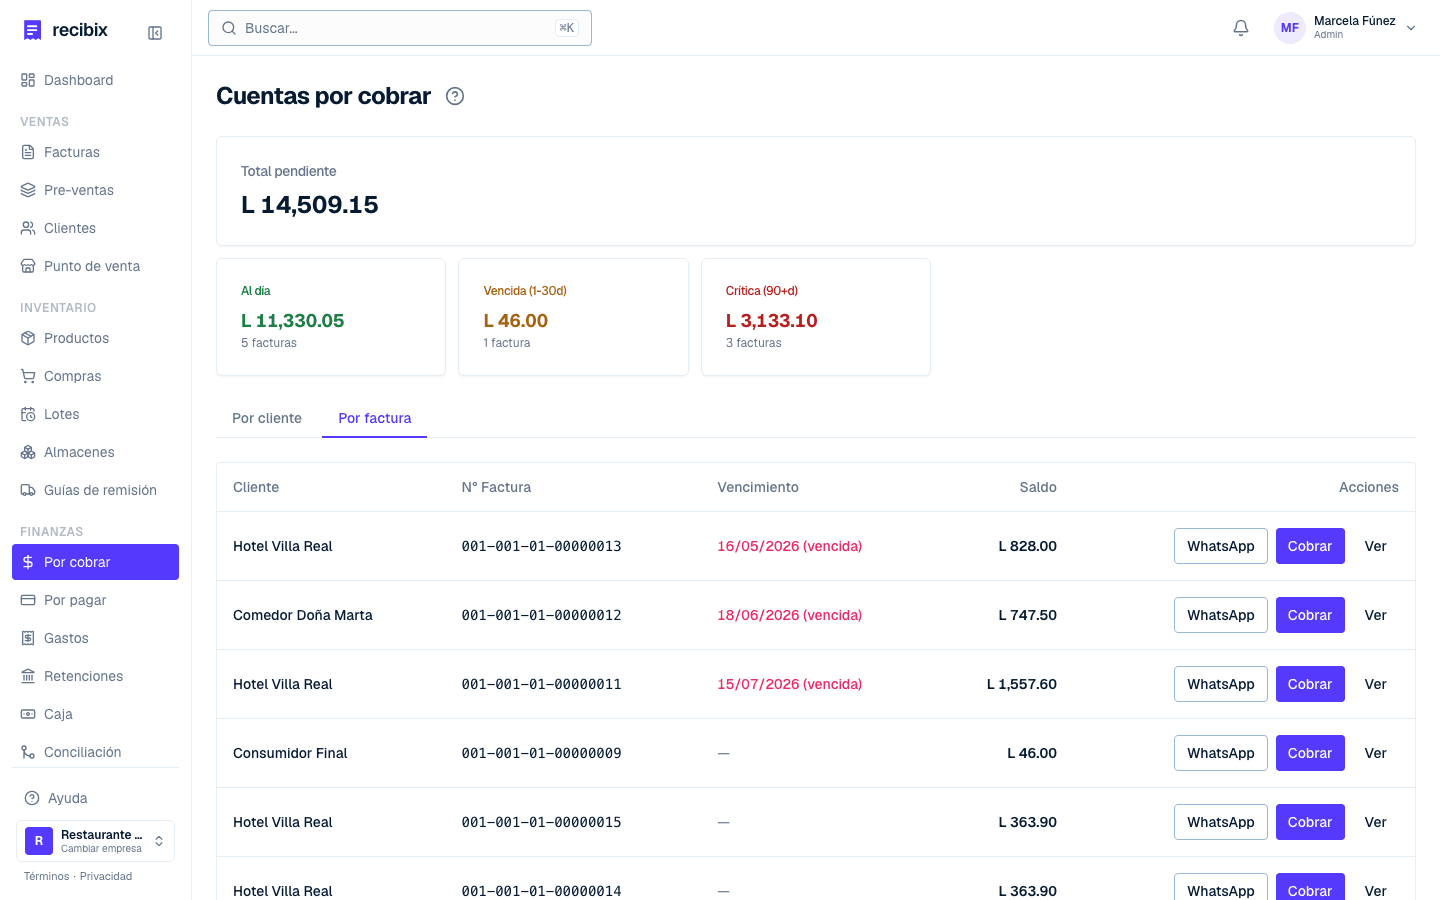Open the Términos link

pos(47,876)
